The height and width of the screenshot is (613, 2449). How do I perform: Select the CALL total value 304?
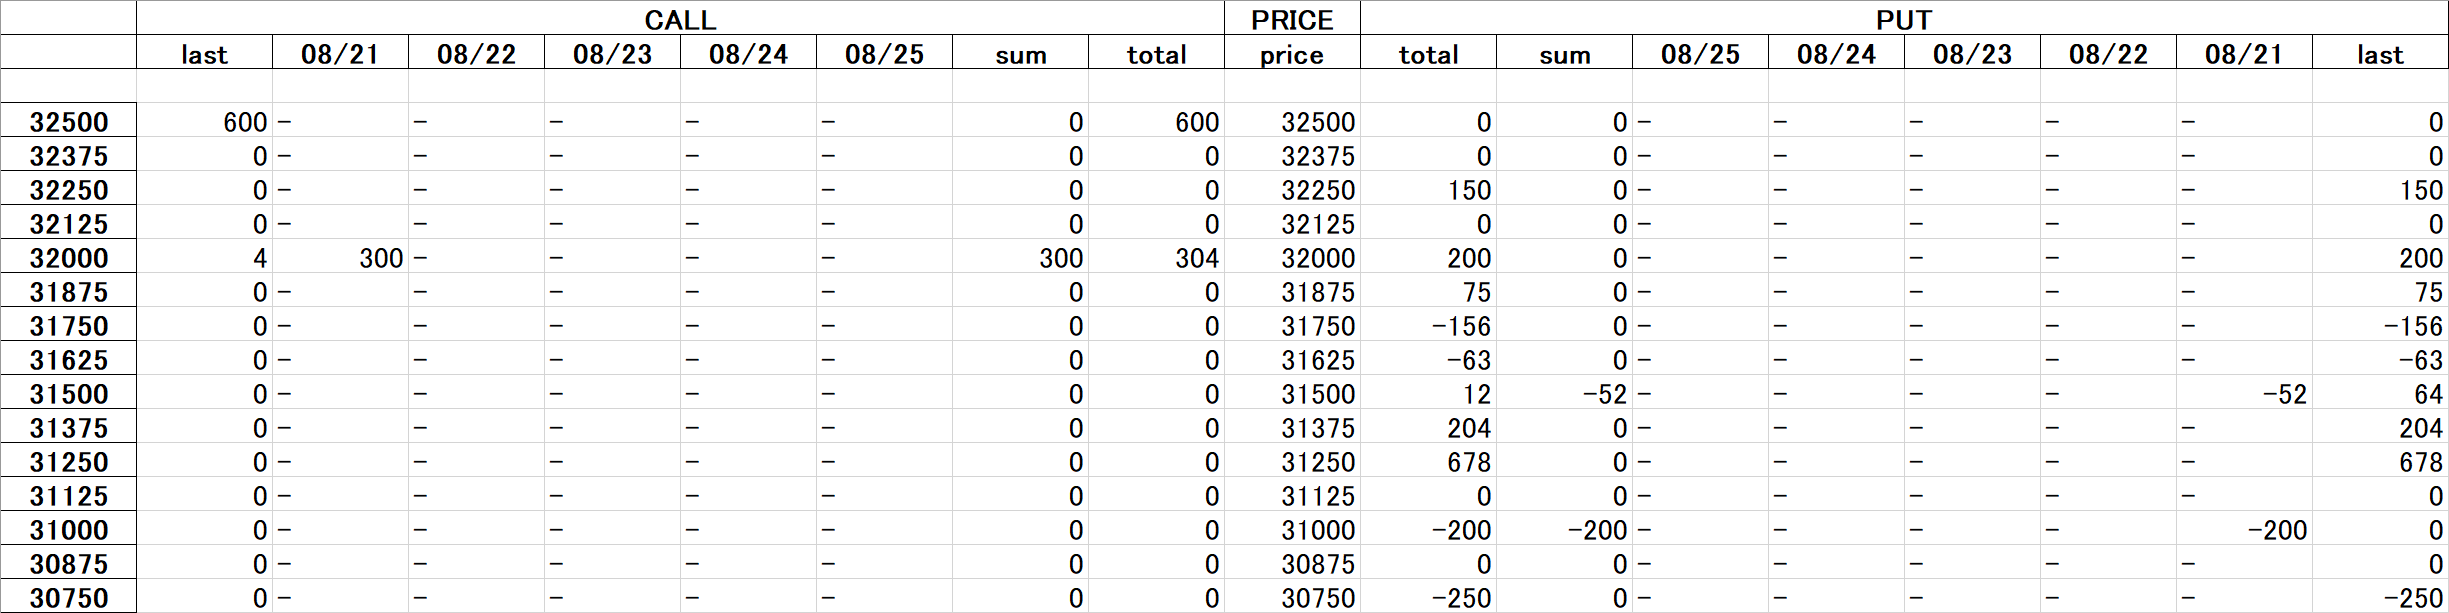[x=1156, y=257]
